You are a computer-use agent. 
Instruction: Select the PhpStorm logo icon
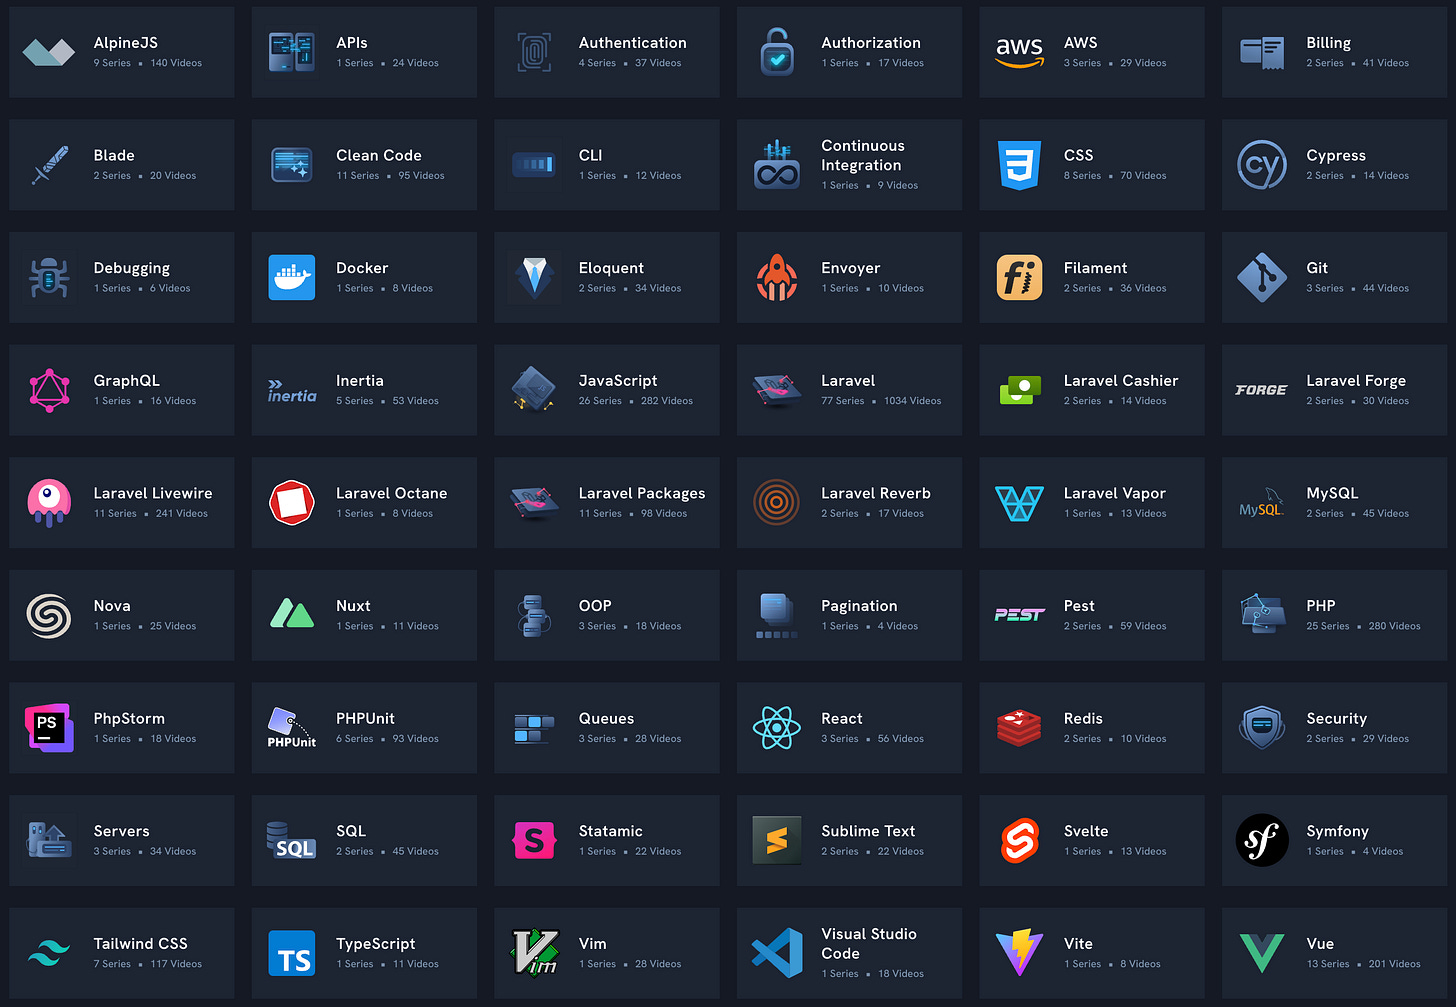49,728
